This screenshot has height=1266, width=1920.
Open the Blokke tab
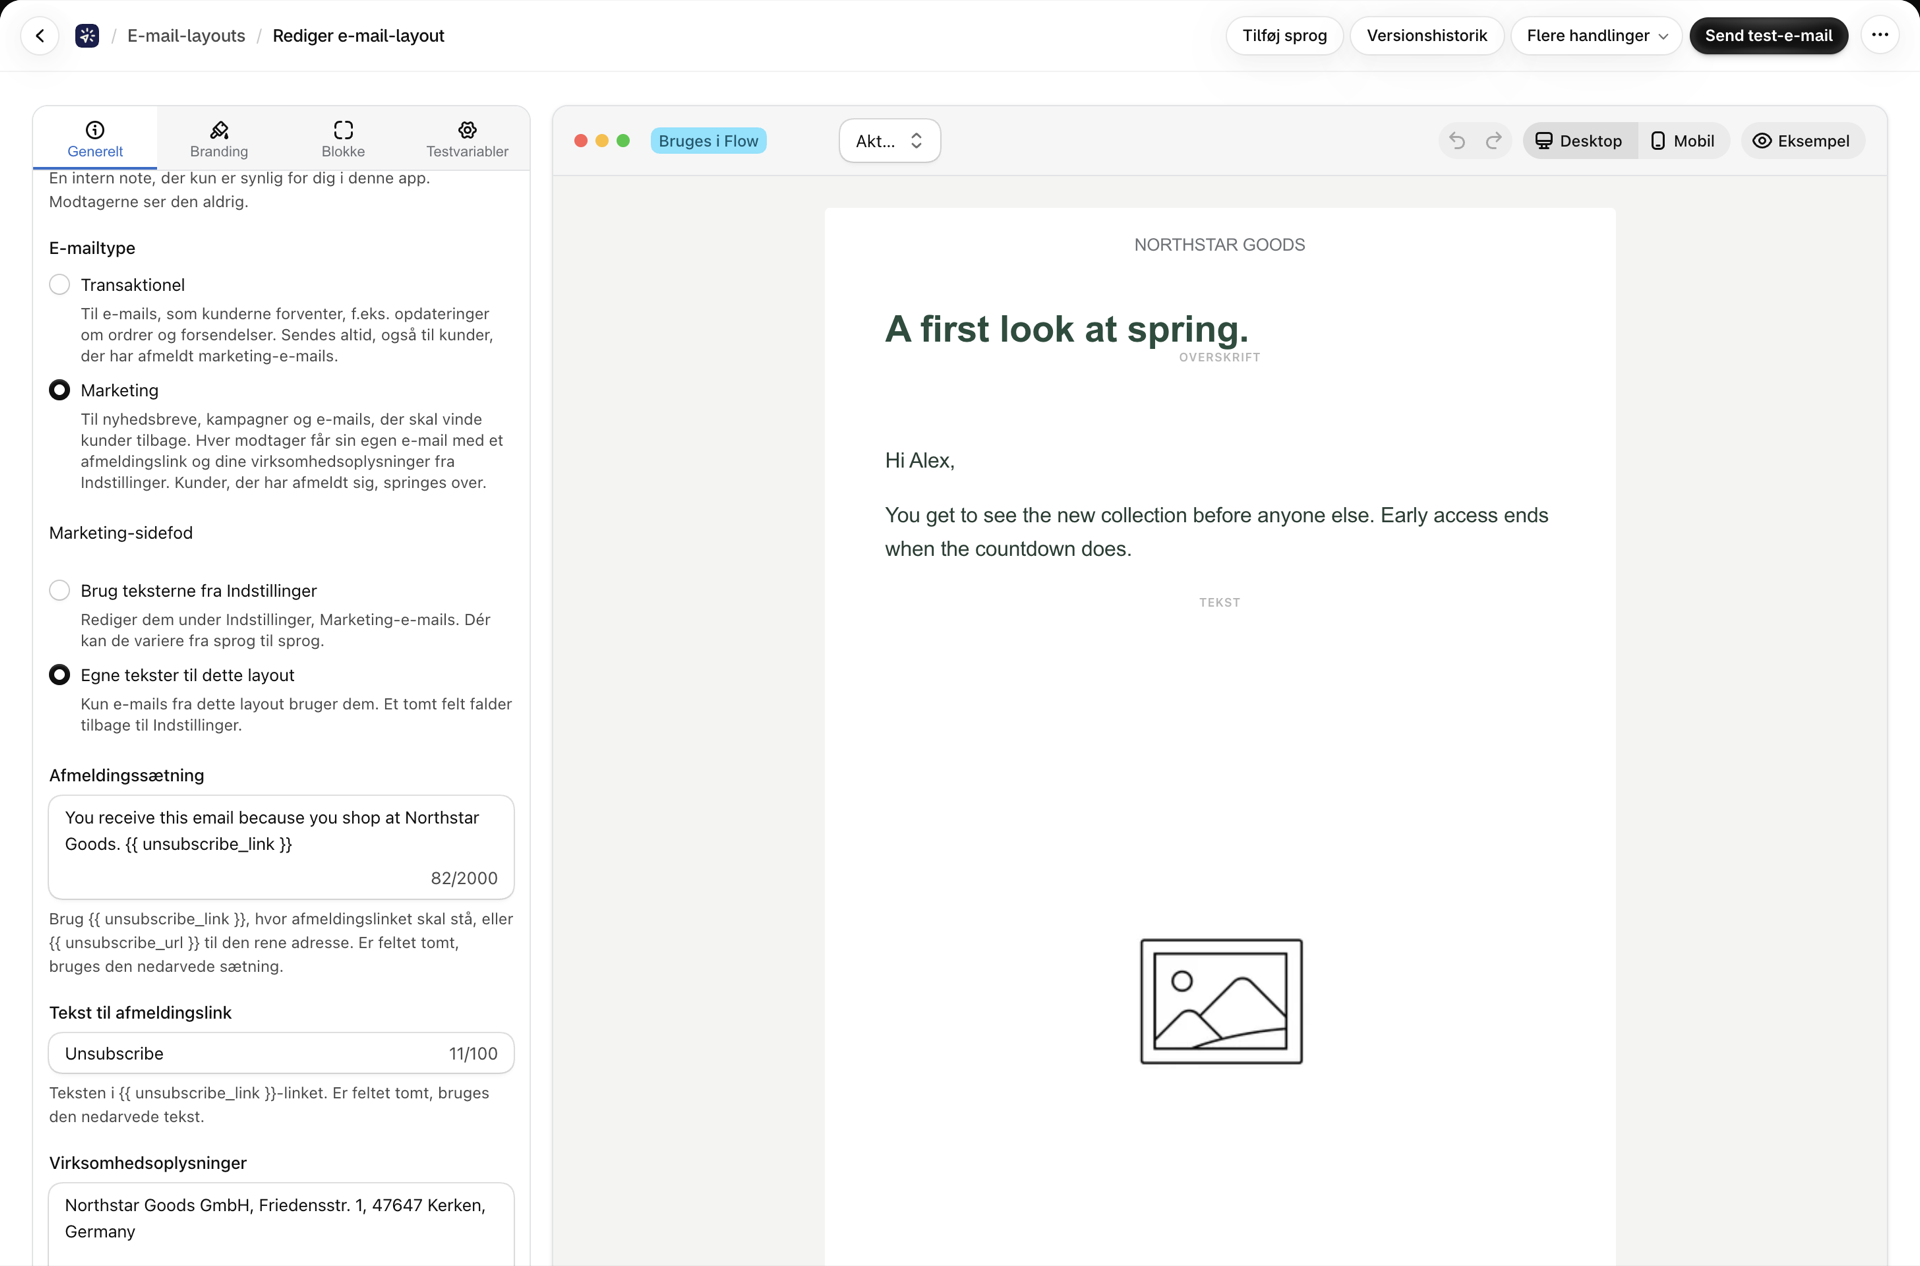tap(343, 139)
